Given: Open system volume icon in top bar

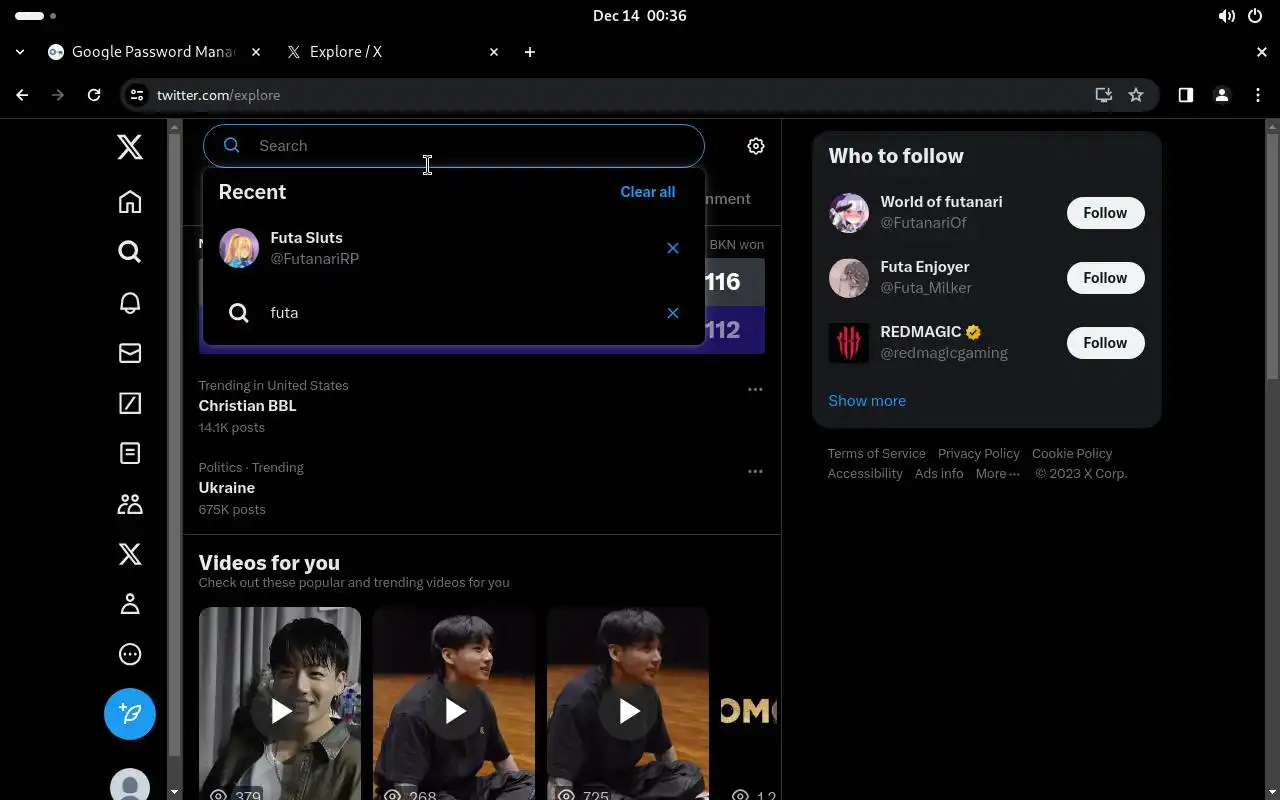Looking at the screenshot, I should 1226,16.
